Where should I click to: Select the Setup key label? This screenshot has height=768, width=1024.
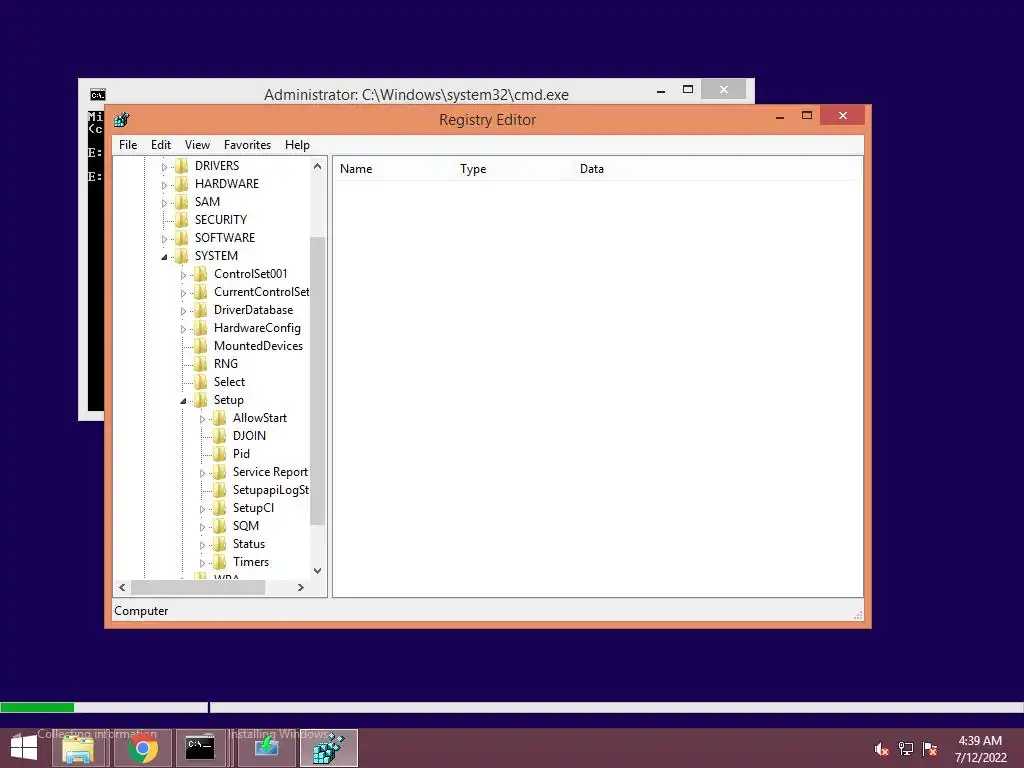pos(229,400)
